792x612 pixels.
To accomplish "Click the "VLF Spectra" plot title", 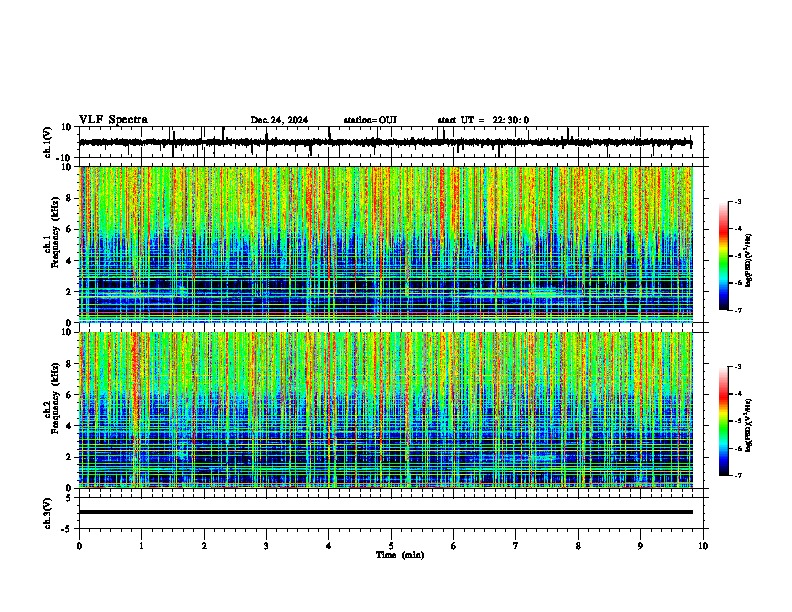I will 113,120.
